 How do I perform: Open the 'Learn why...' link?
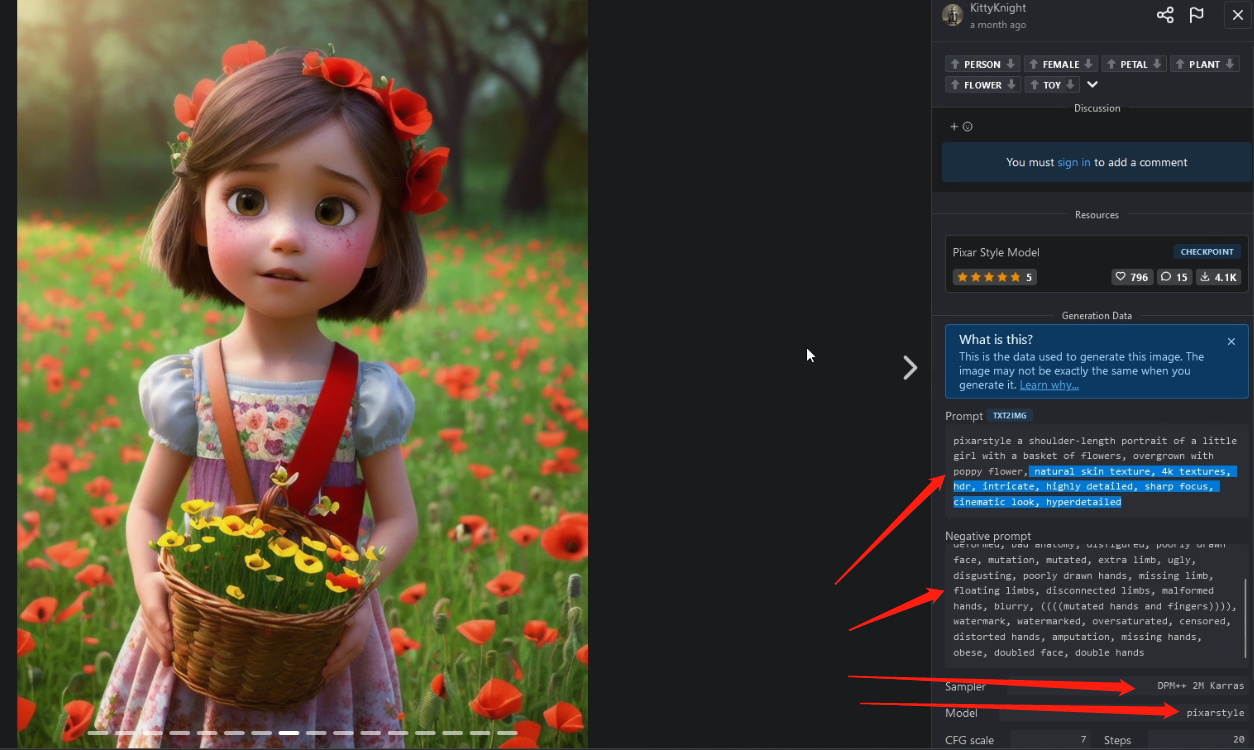tap(1049, 386)
